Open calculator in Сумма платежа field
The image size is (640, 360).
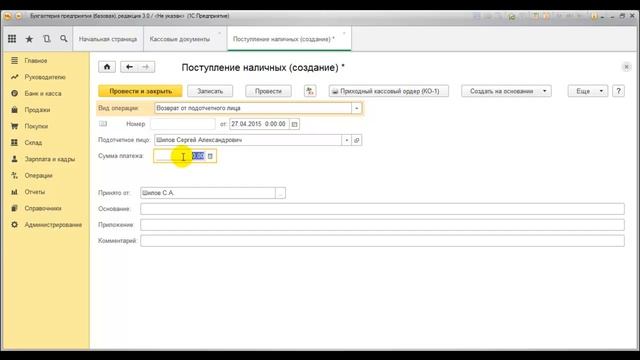tap(210, 156)
